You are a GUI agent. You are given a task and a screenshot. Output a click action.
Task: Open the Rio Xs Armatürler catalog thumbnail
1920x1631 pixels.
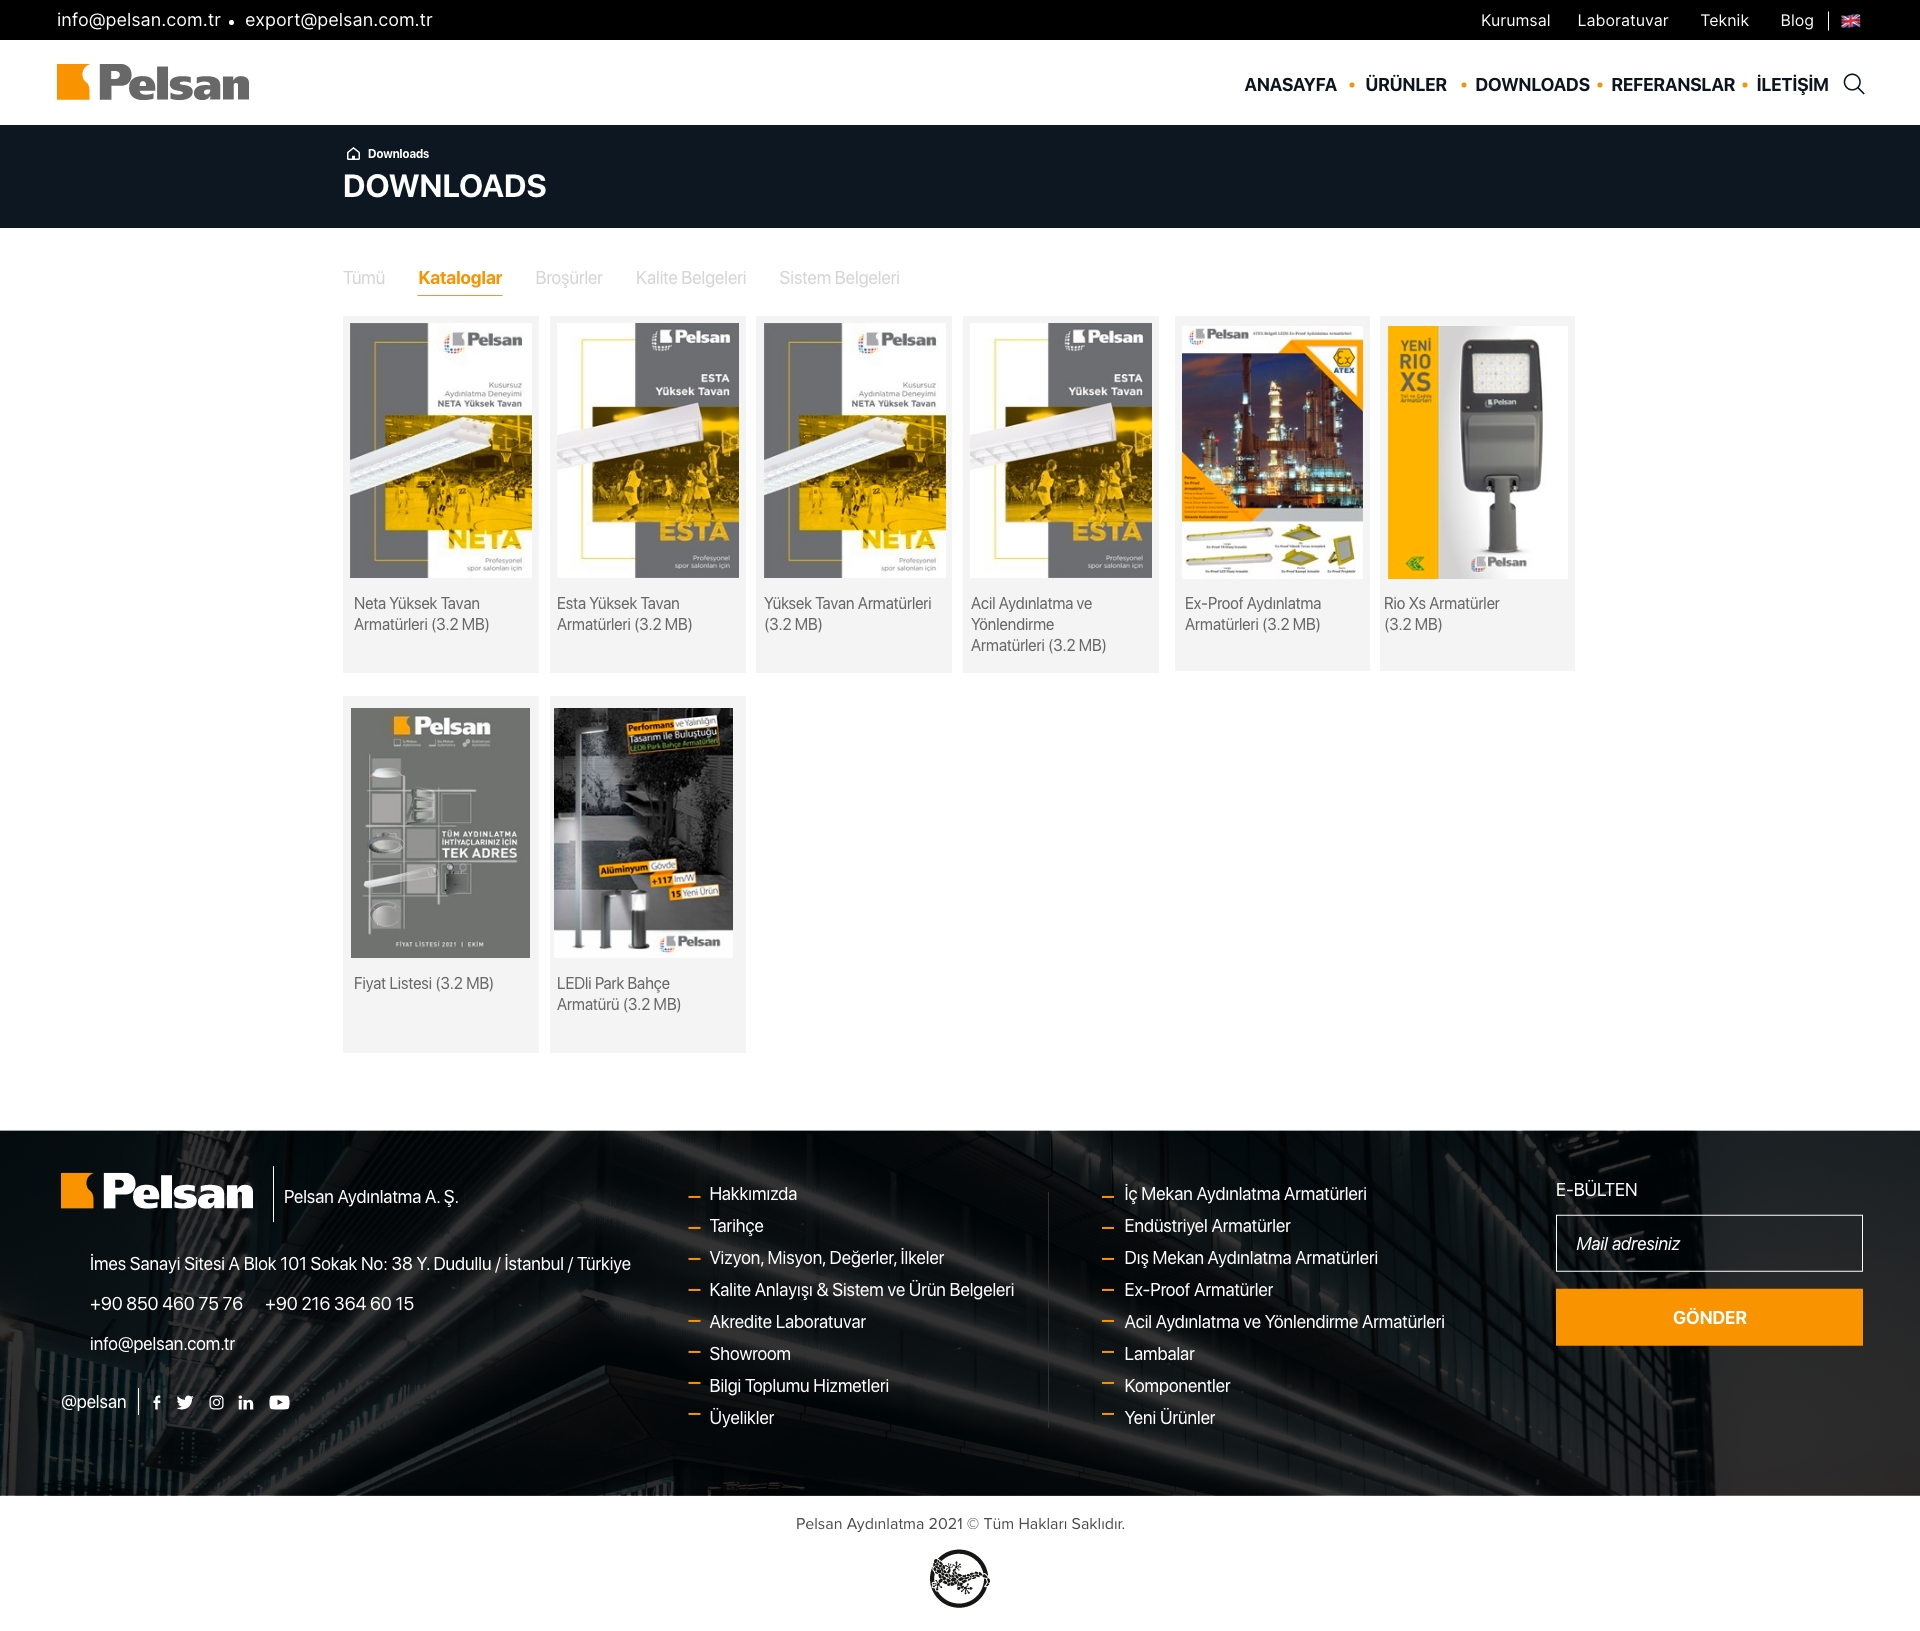point(1477,452)
